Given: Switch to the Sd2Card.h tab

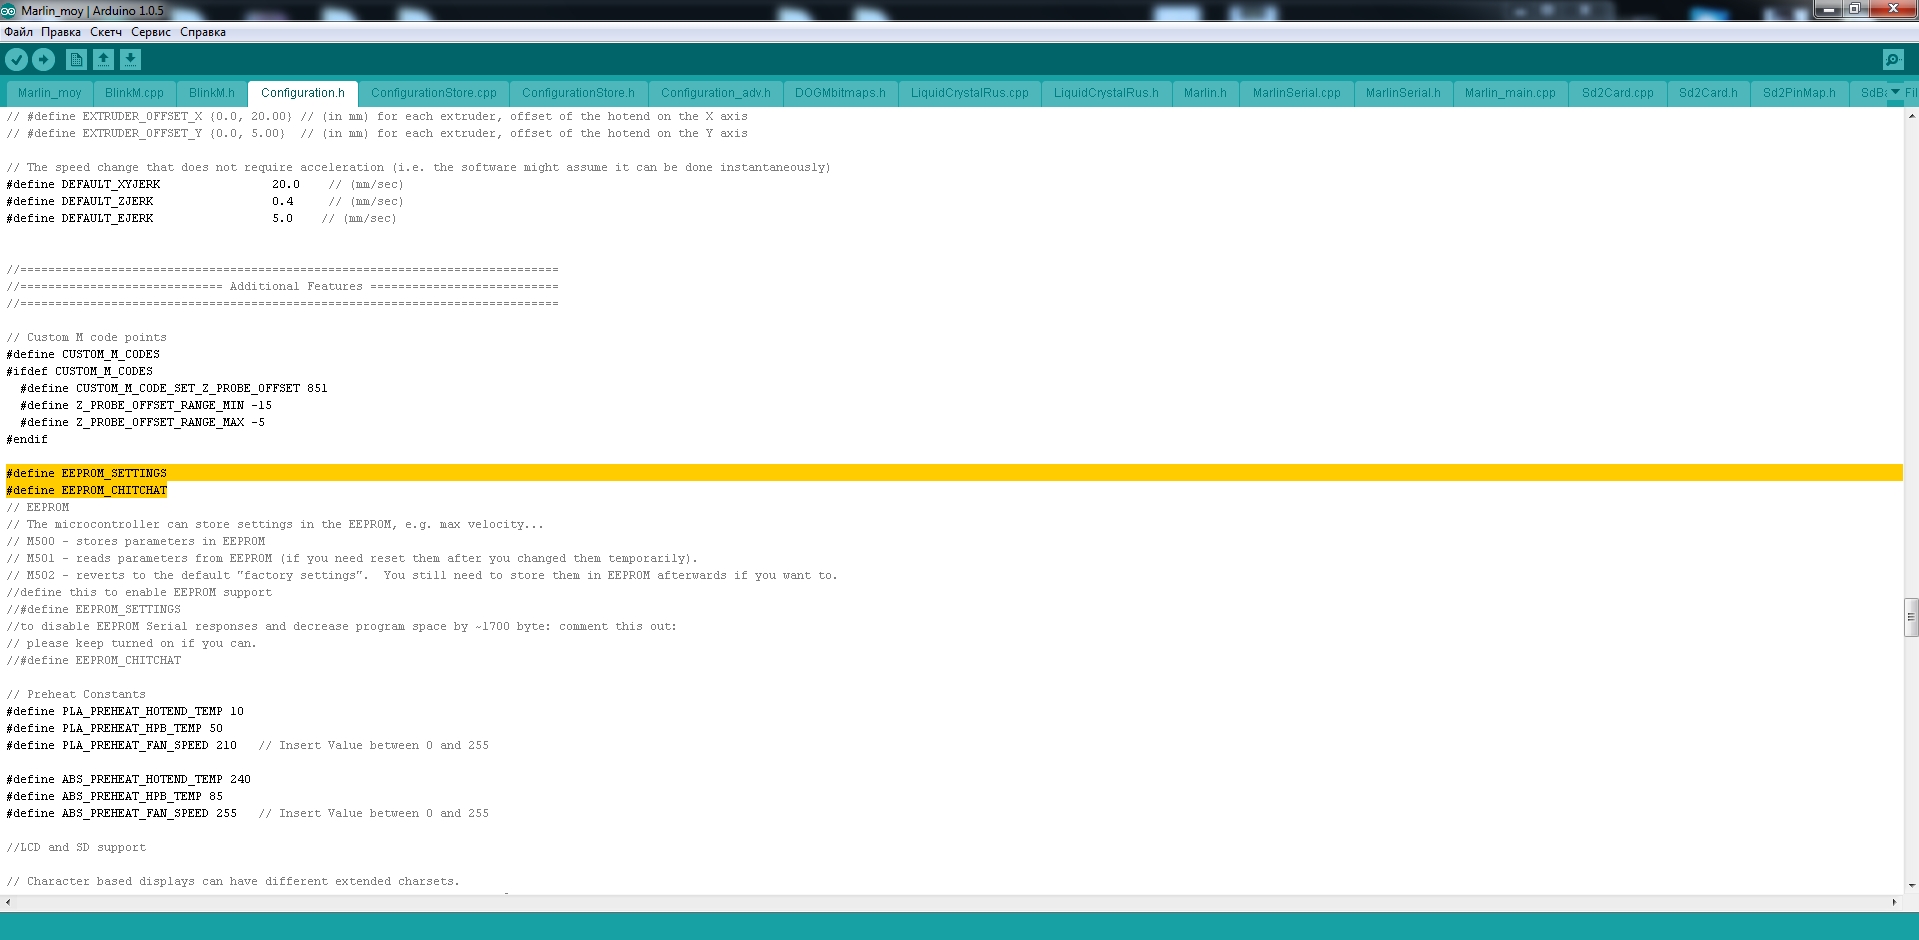Looking at the screenshot, I should point(1708,93).
